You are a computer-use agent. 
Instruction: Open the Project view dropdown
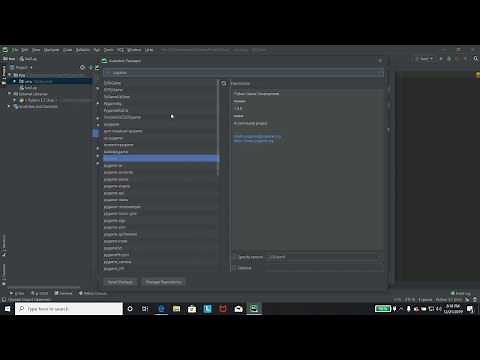pyautogui.click(x=22, y=68)
